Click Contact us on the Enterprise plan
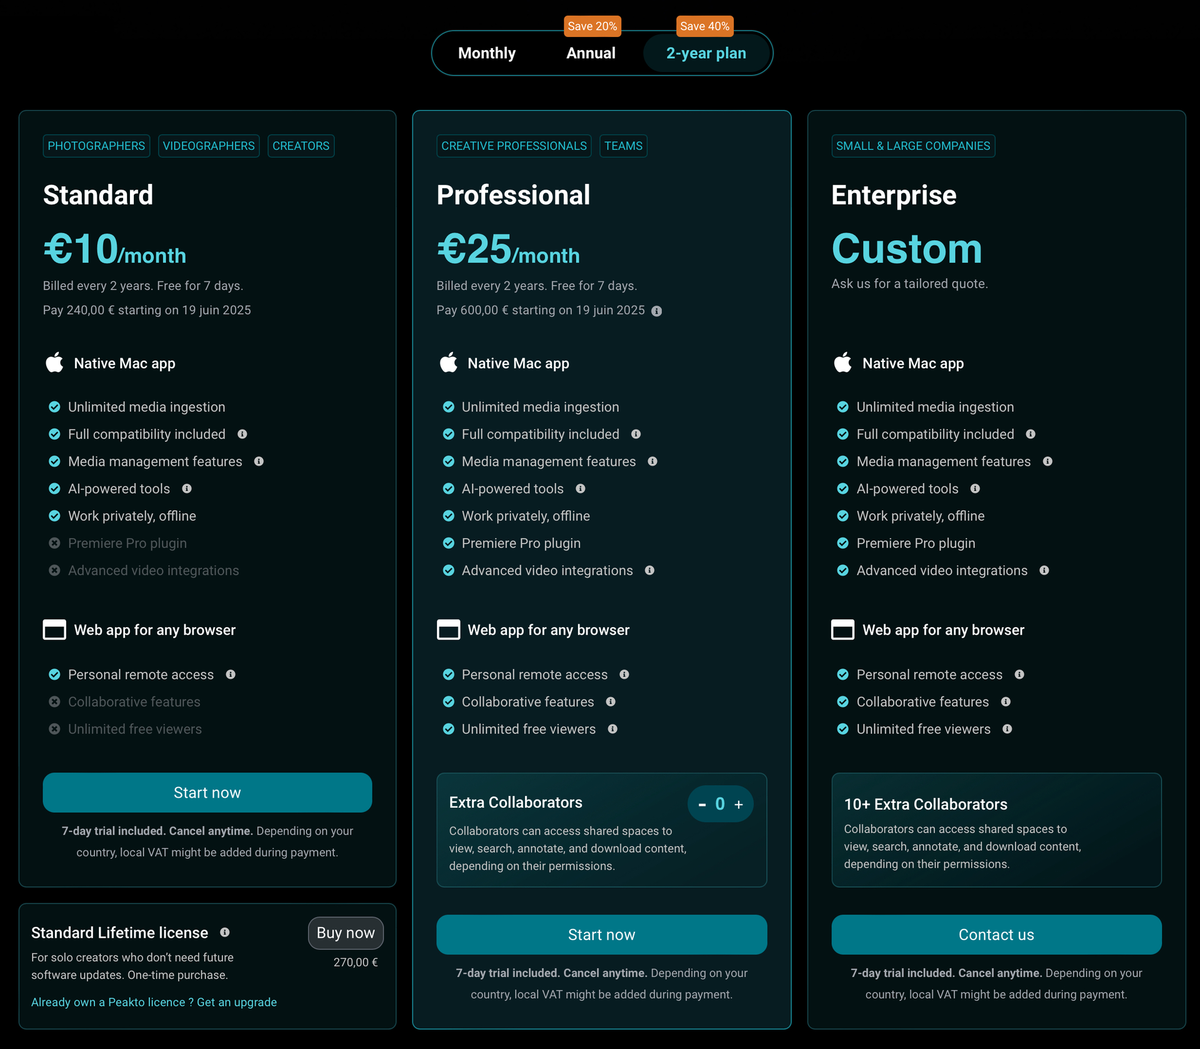 (x=996, y=934)
